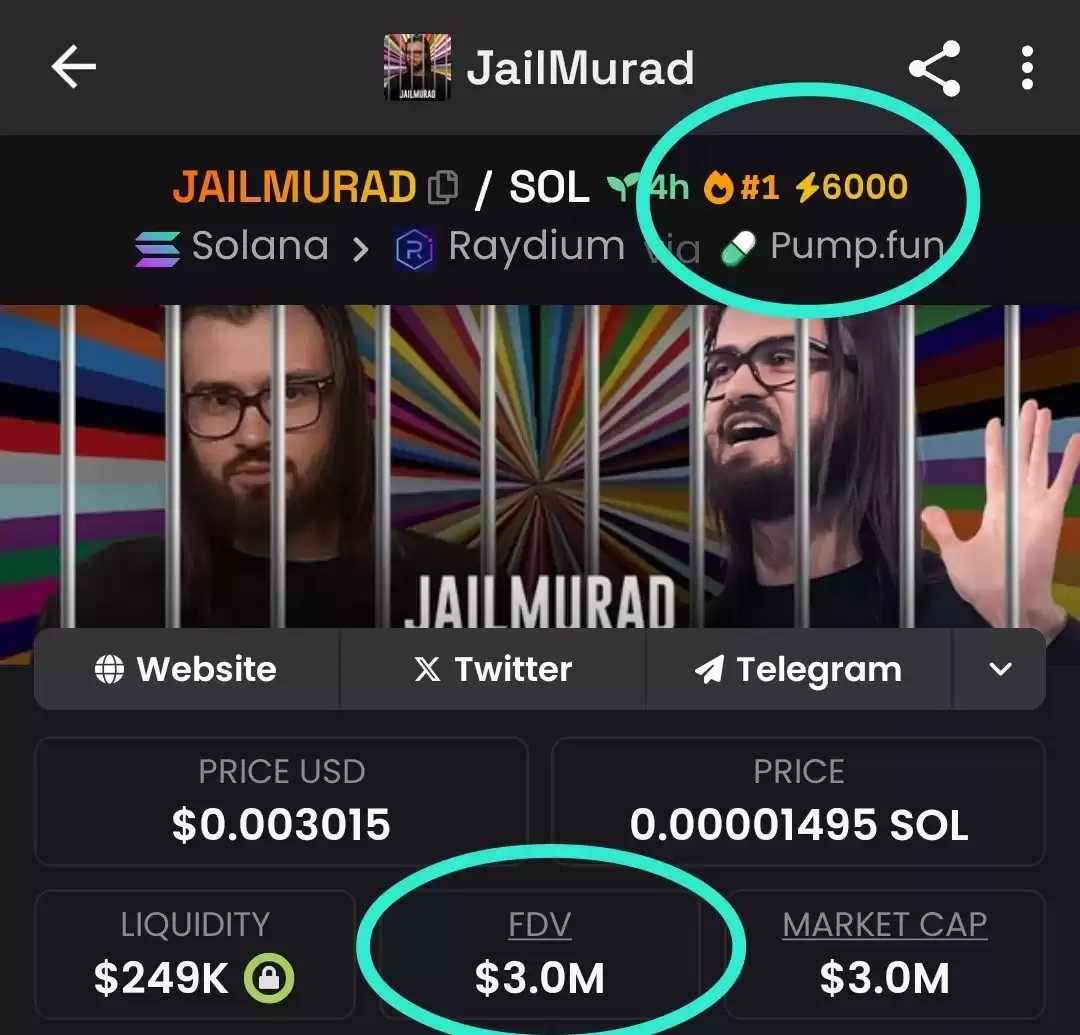Tap the underlined FDV label

coord(539,924)
